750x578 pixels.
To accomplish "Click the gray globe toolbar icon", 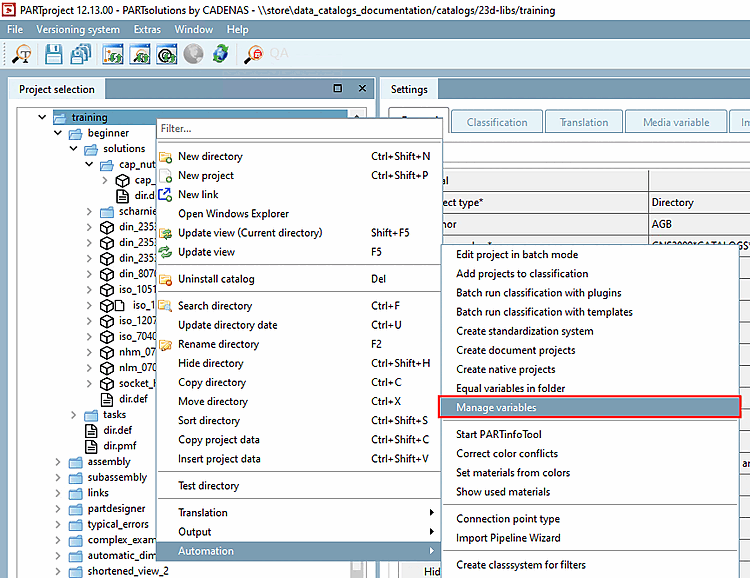I will click(x=193, y=54).
